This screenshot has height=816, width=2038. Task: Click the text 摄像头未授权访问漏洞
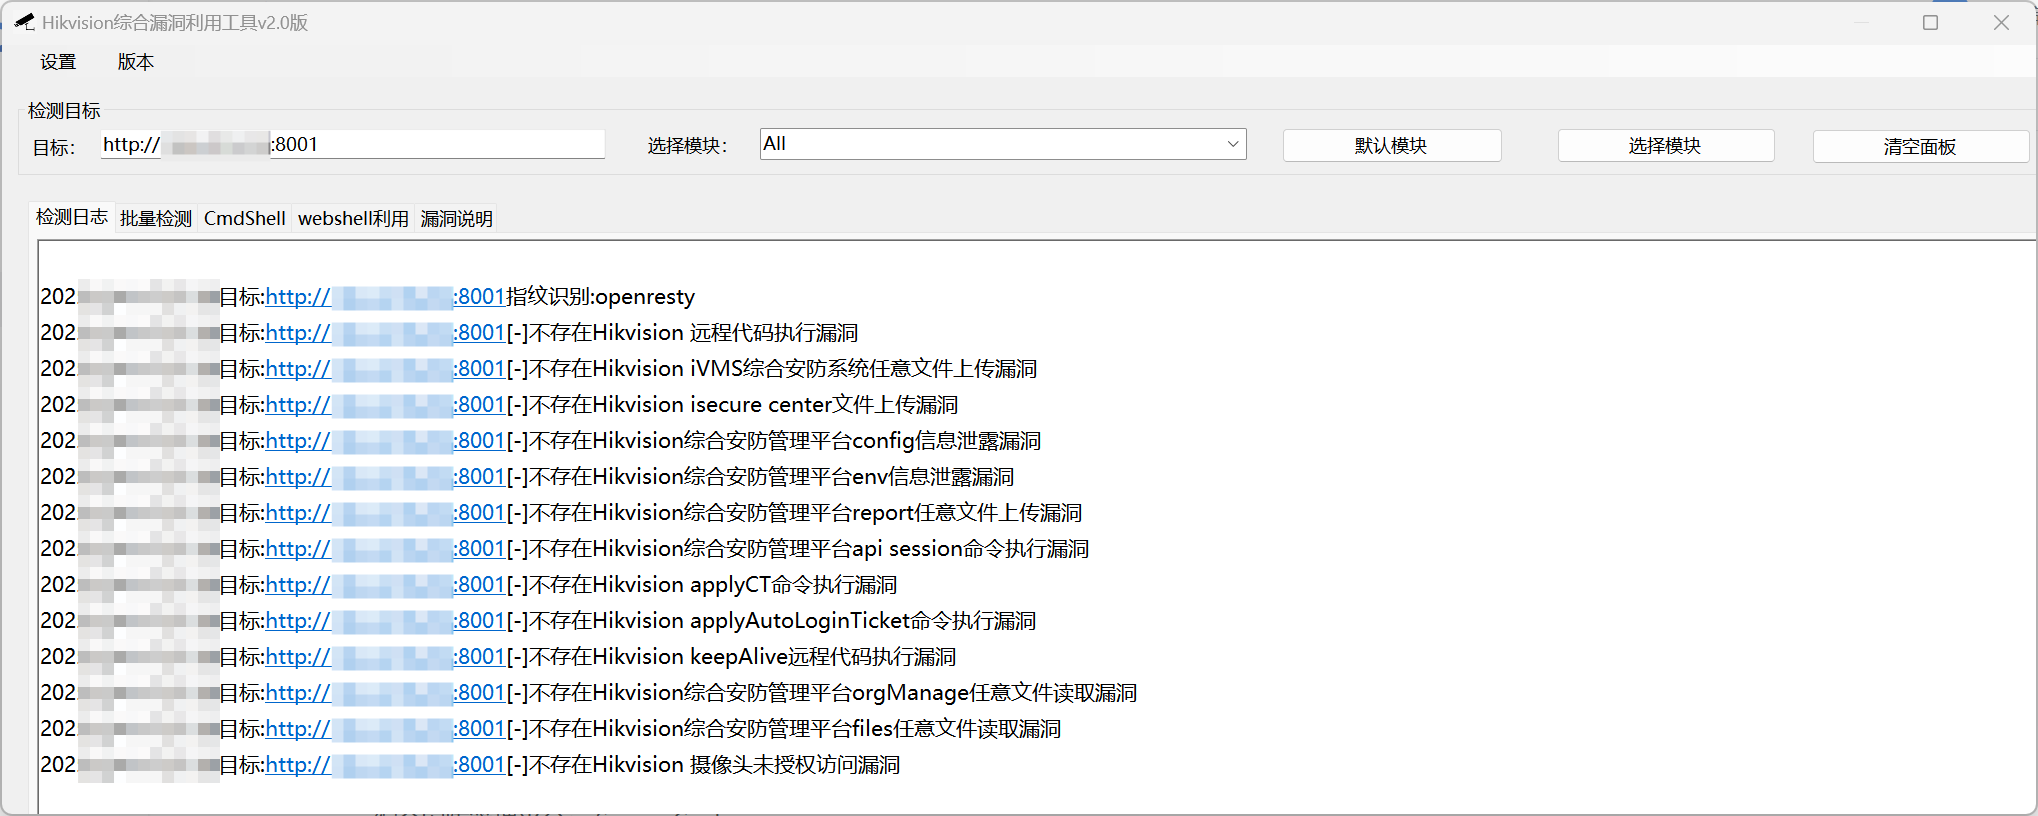[795, 765]
